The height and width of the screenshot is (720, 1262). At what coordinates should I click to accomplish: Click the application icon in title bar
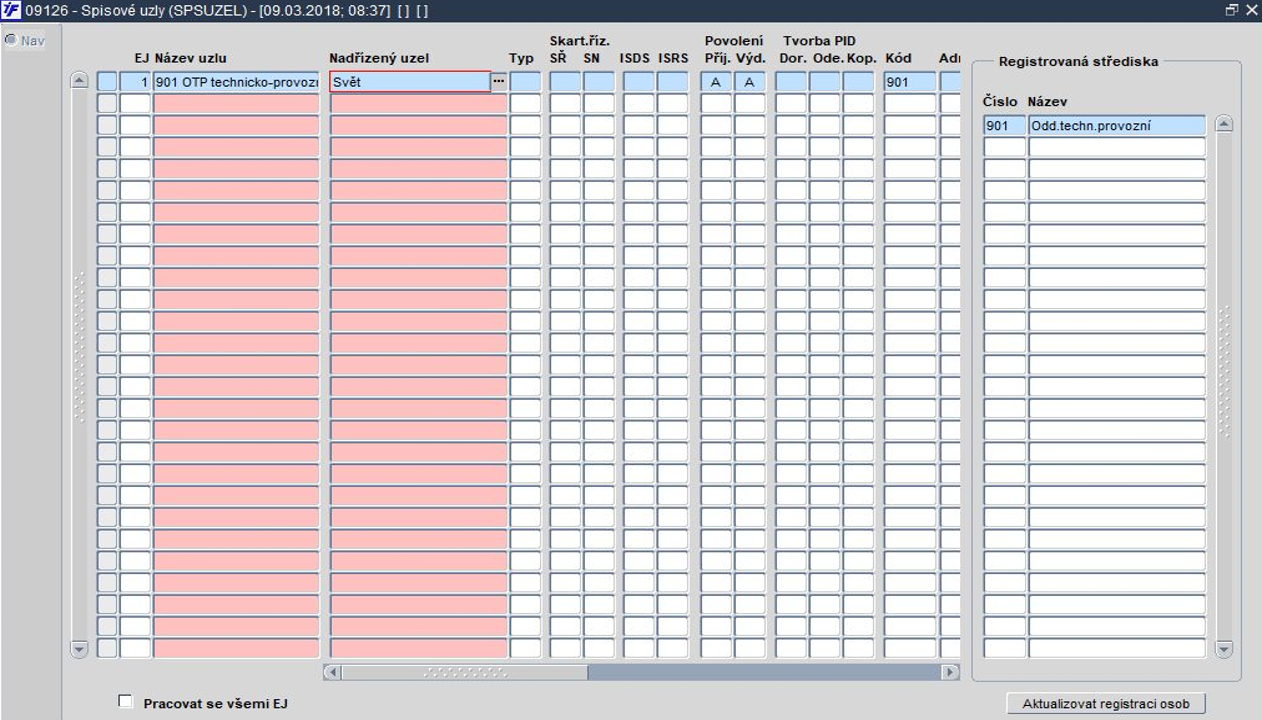click(x=11, y=10)
